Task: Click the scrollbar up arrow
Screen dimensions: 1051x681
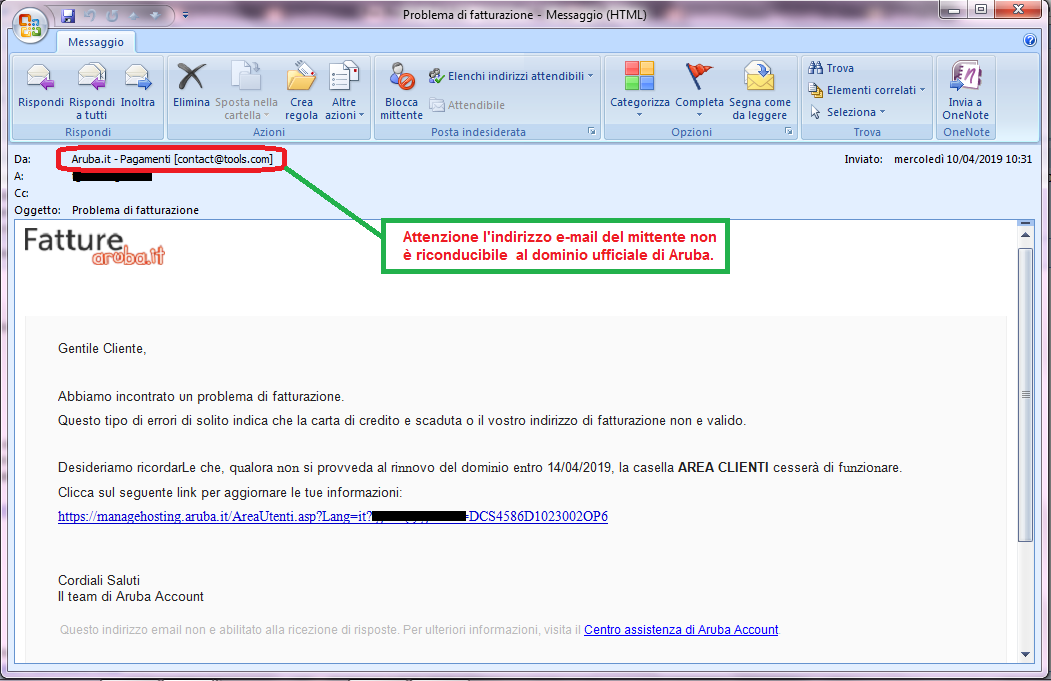Action: point(1026,235)
